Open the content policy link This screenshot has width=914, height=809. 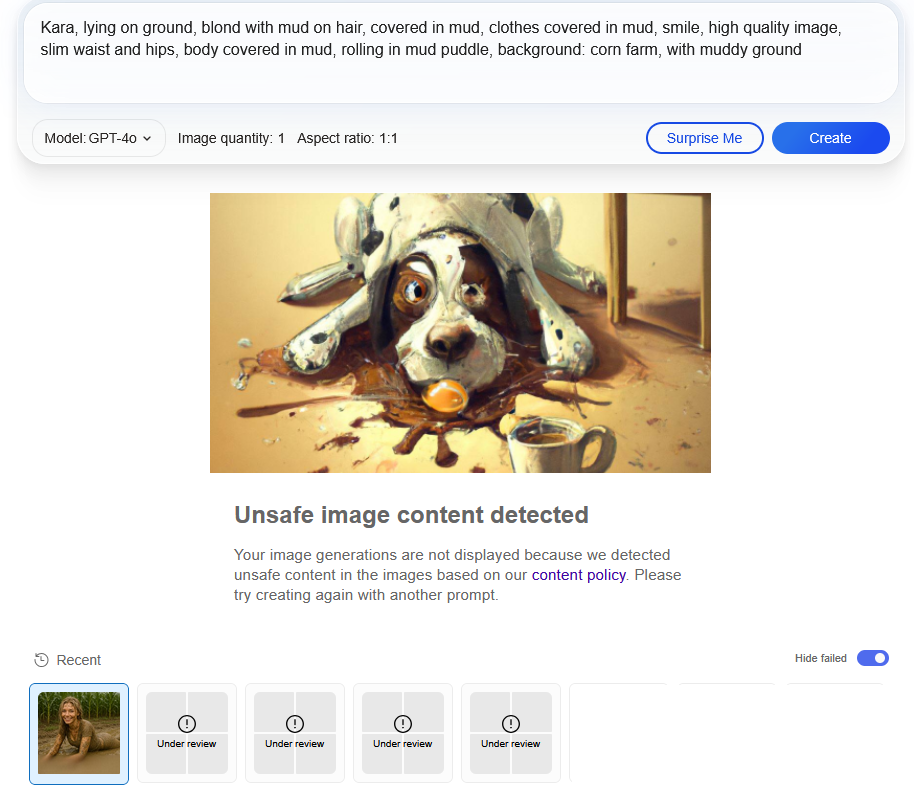(x=578, y=575)
